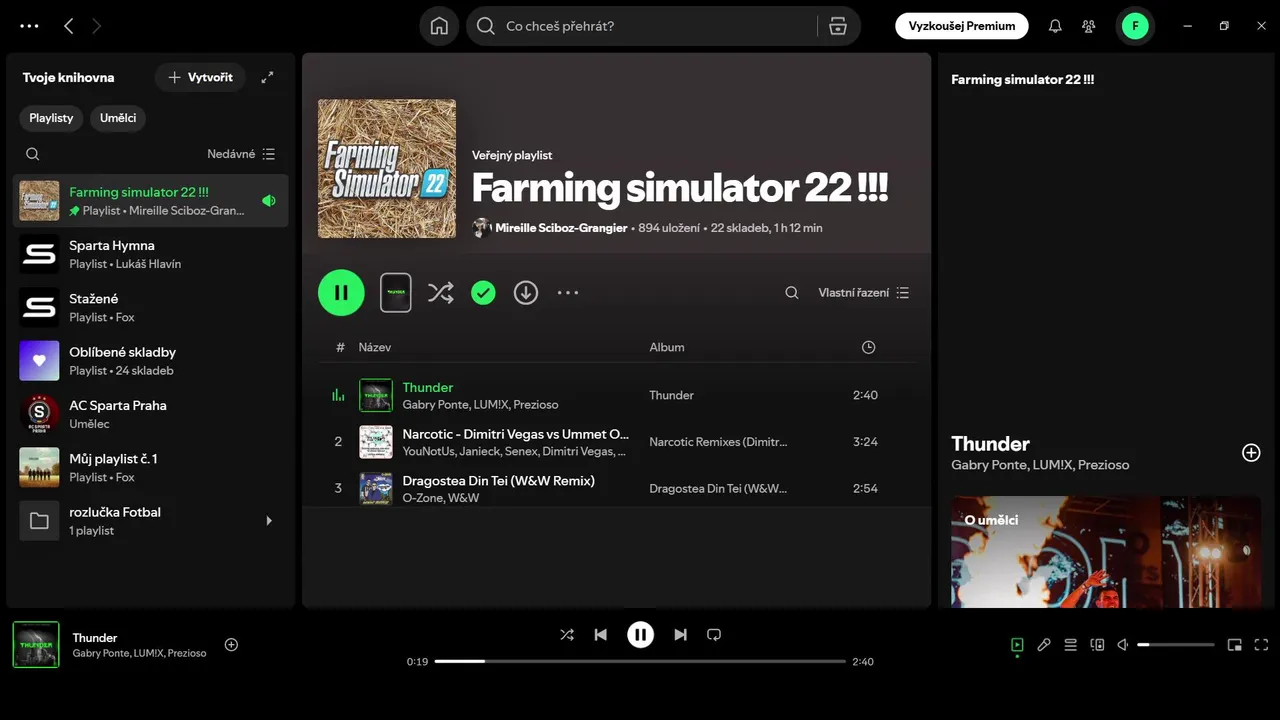Toggle shuffle in the bottom player
This screenshot has height=720, width=1280.
tap(567, 635)
